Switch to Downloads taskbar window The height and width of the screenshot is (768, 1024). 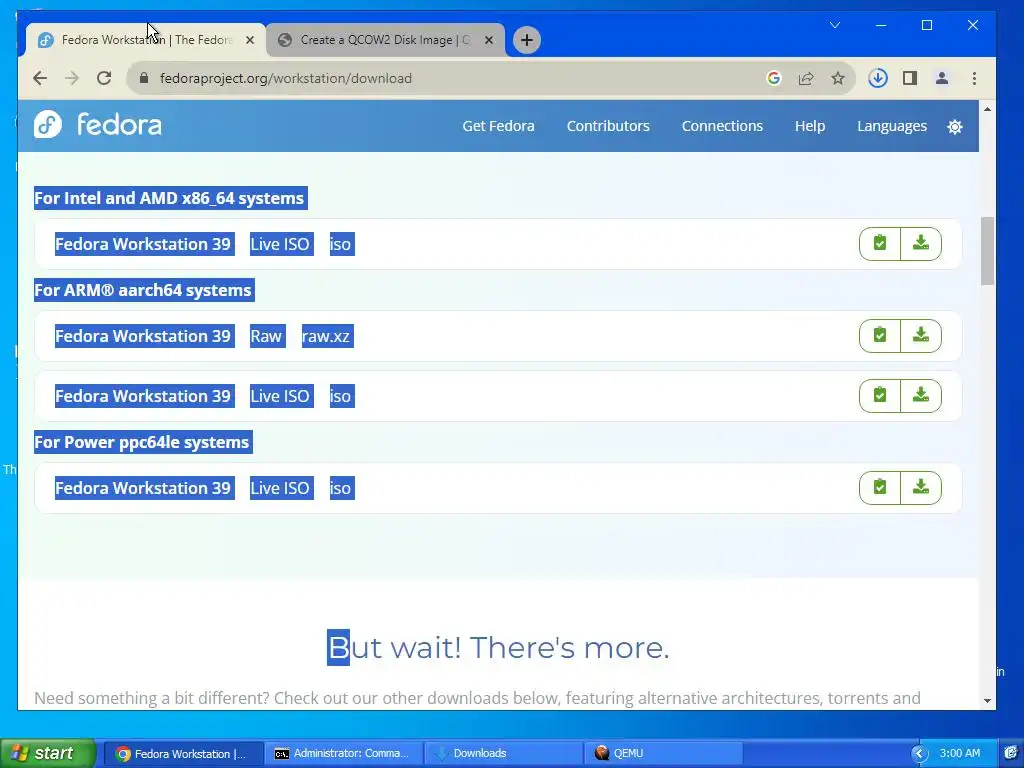click(x=504, y=754)
